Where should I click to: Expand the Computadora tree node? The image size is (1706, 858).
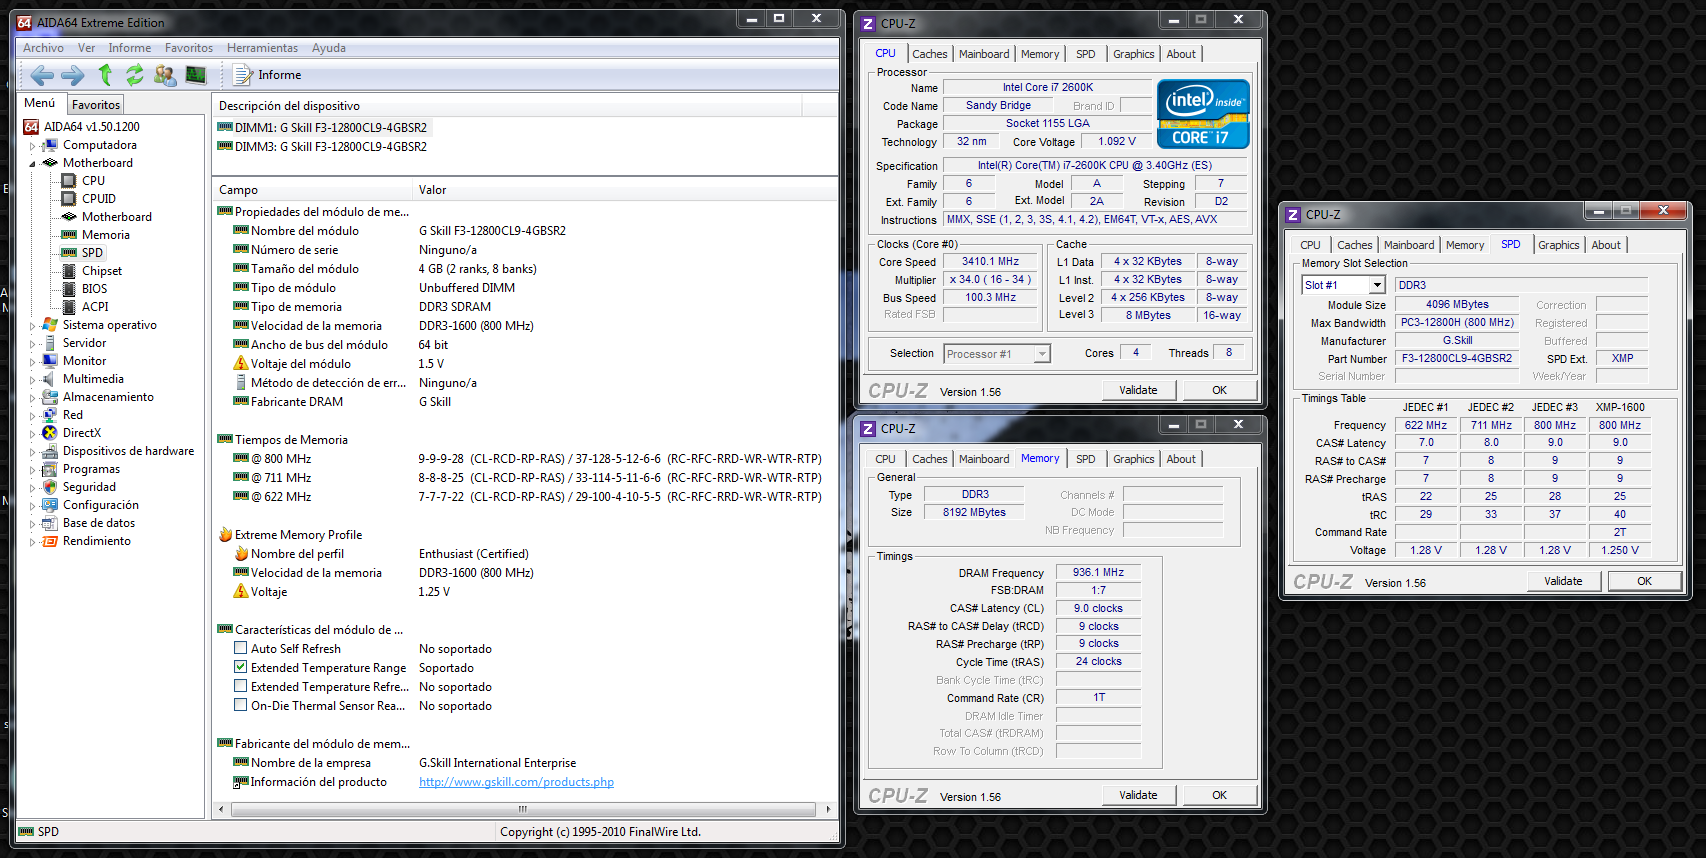pos(32,146)
